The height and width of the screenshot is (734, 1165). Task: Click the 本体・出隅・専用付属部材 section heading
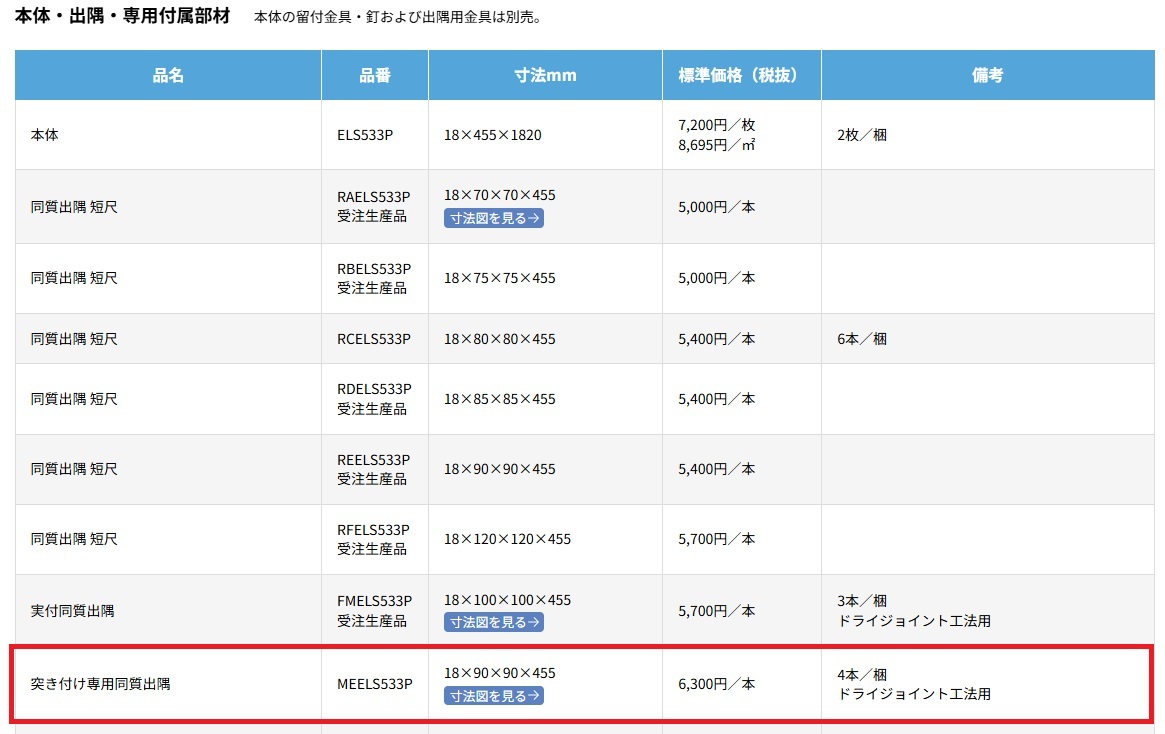(x=122, y=17)
